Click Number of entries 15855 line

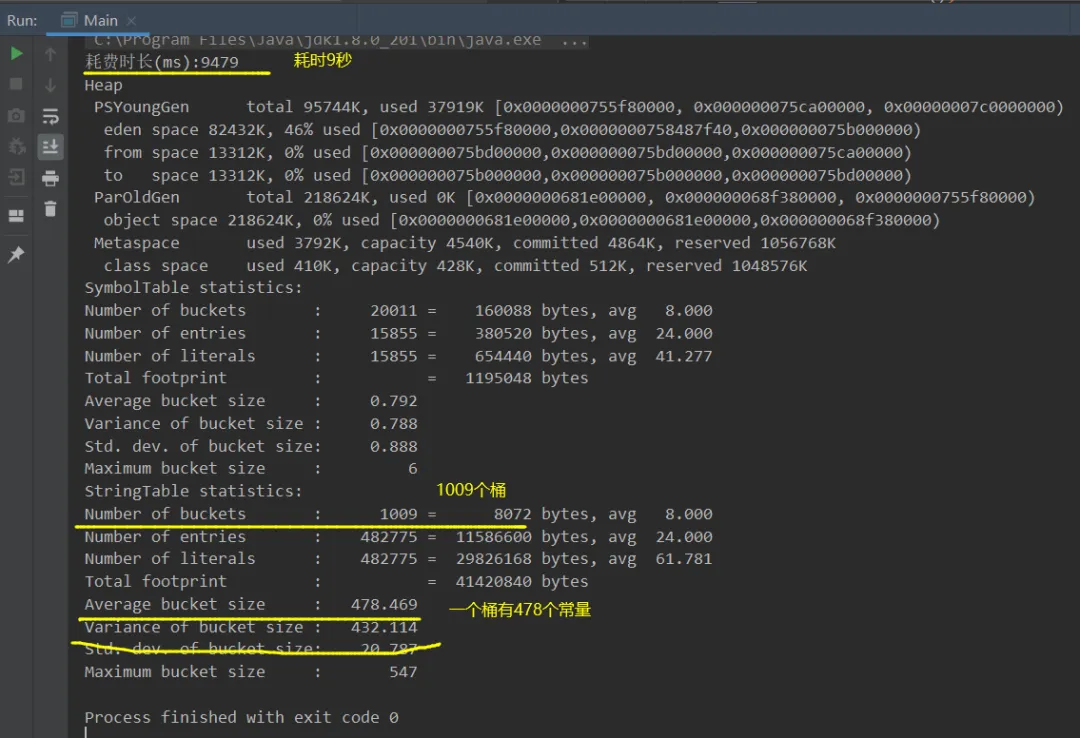pos(398,333)
